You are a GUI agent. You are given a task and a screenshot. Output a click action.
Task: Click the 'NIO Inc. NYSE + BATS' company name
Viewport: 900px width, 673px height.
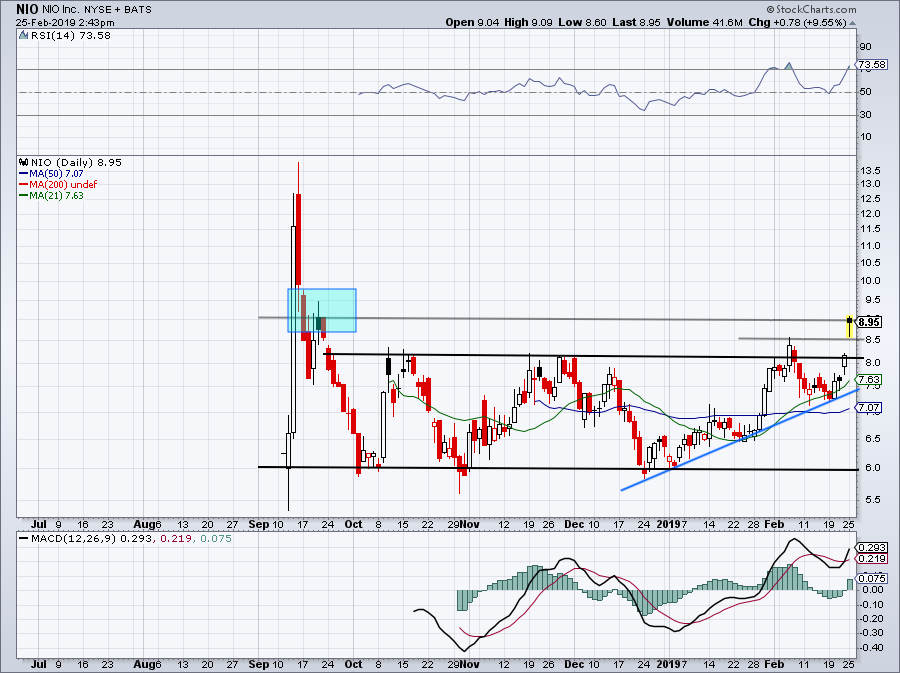tap(97, 10)
